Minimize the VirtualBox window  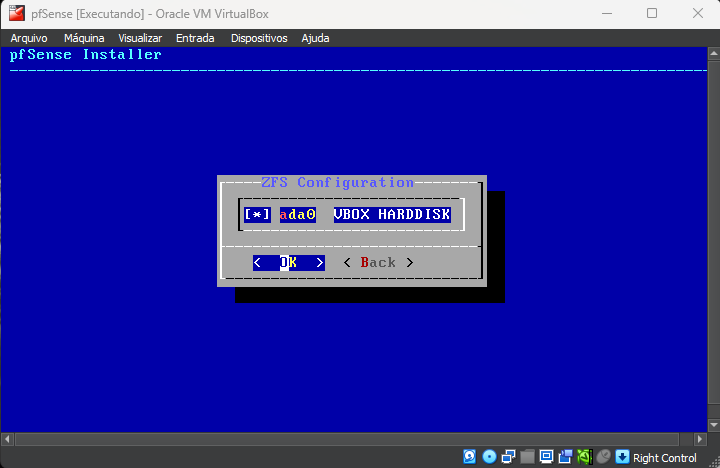click(x=607, y=13)
